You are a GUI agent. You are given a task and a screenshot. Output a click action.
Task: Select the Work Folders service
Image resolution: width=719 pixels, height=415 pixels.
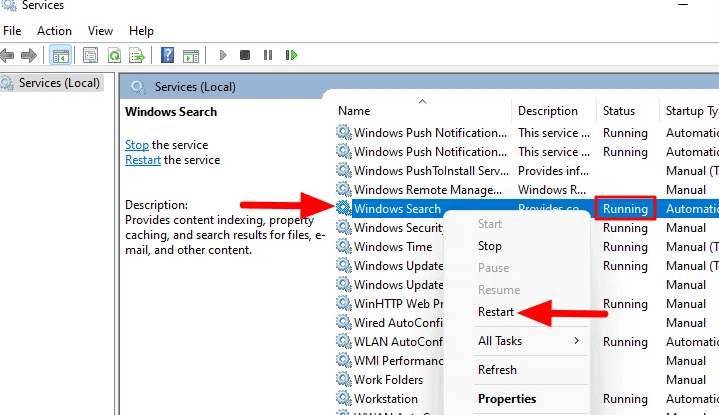tap(388, 380)
